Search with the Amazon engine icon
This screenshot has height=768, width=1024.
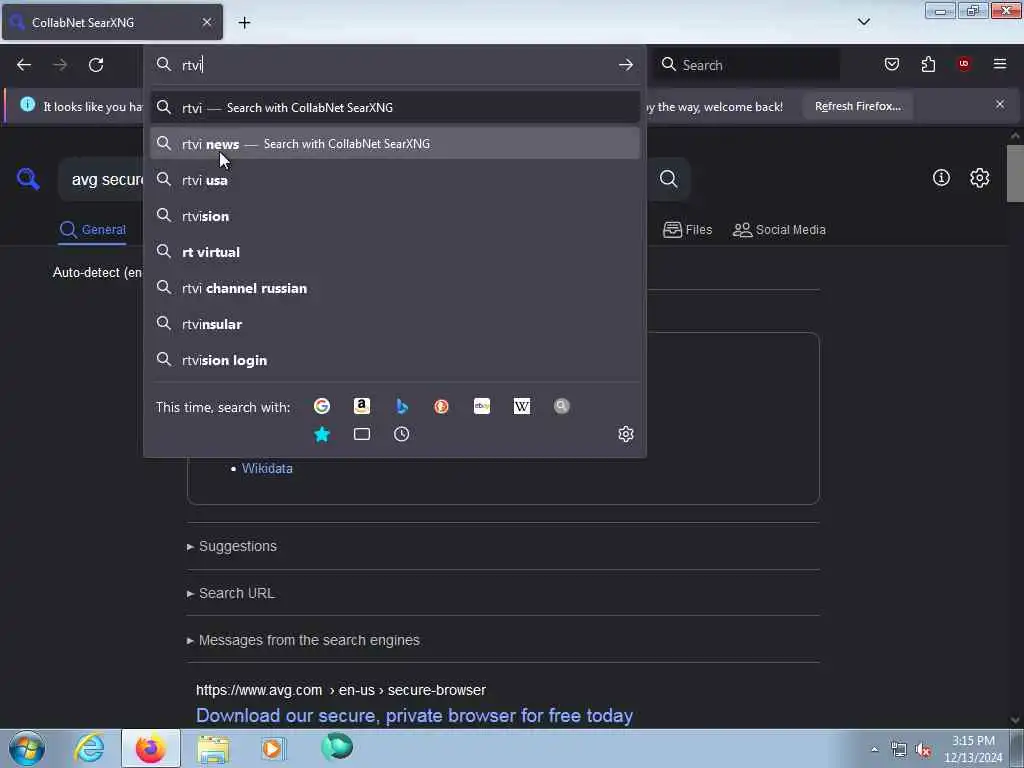[362, 406]
